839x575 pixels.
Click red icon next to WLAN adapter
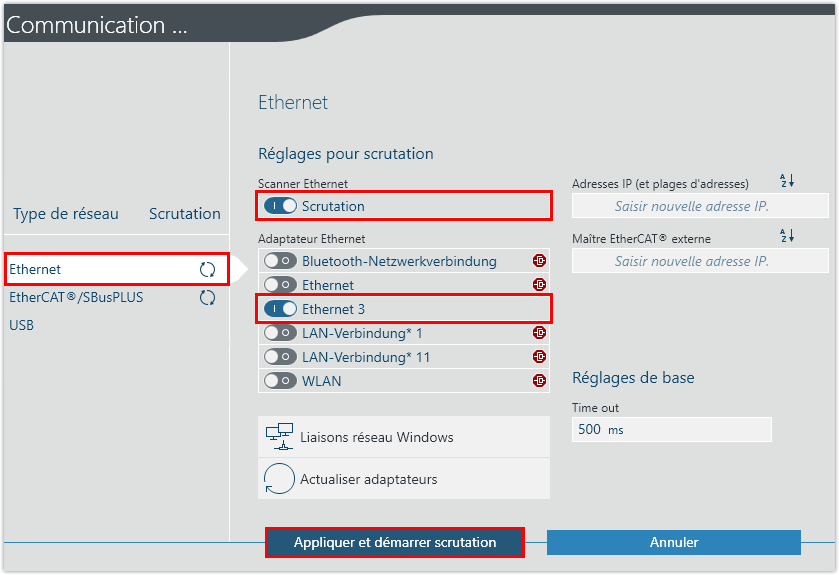tap(540, 381)
